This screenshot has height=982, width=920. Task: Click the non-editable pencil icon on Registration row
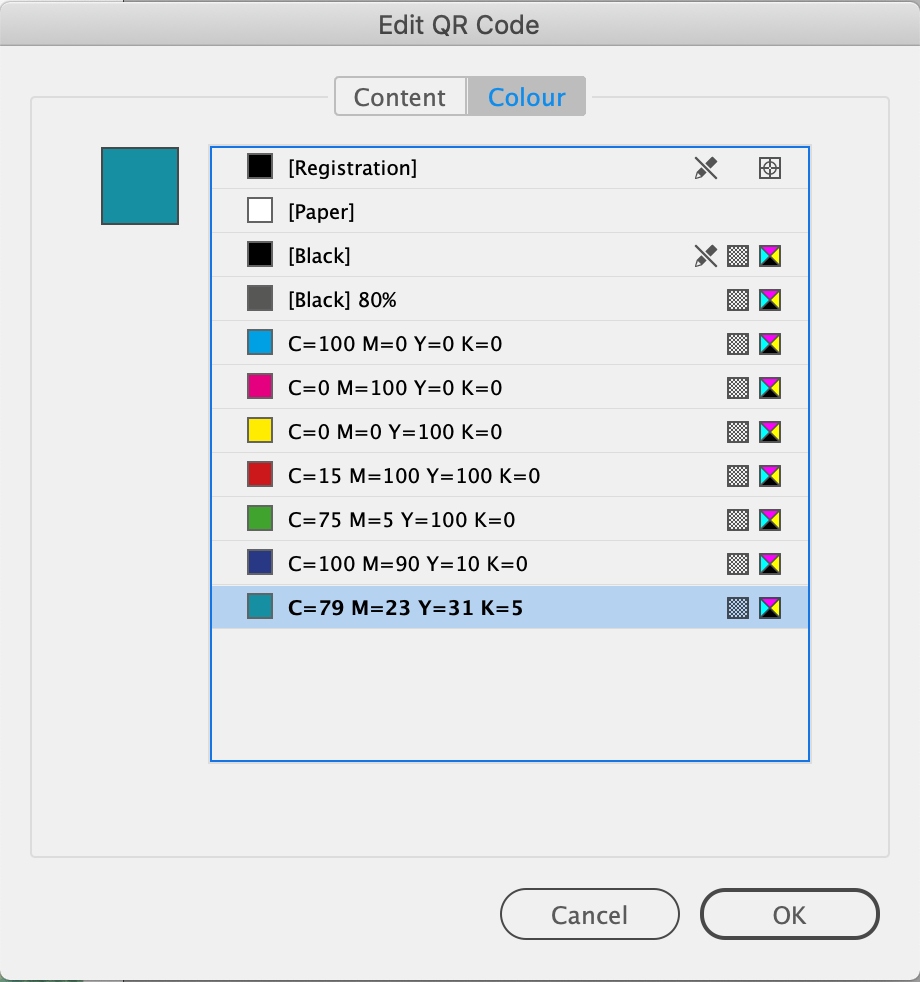(706, 168)
